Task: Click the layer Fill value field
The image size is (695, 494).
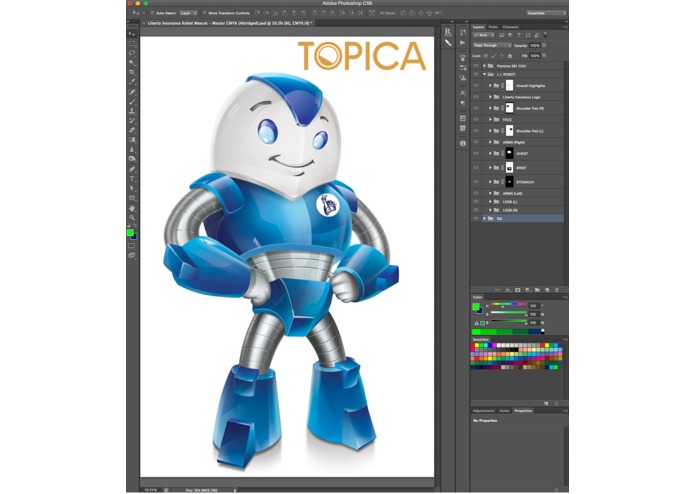Action: pos(535,56)
